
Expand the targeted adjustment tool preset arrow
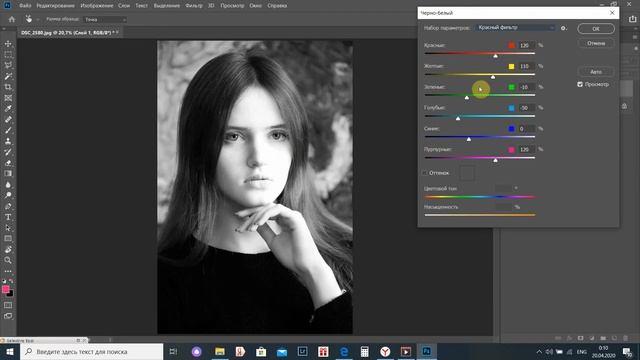[x=38, y=19]
